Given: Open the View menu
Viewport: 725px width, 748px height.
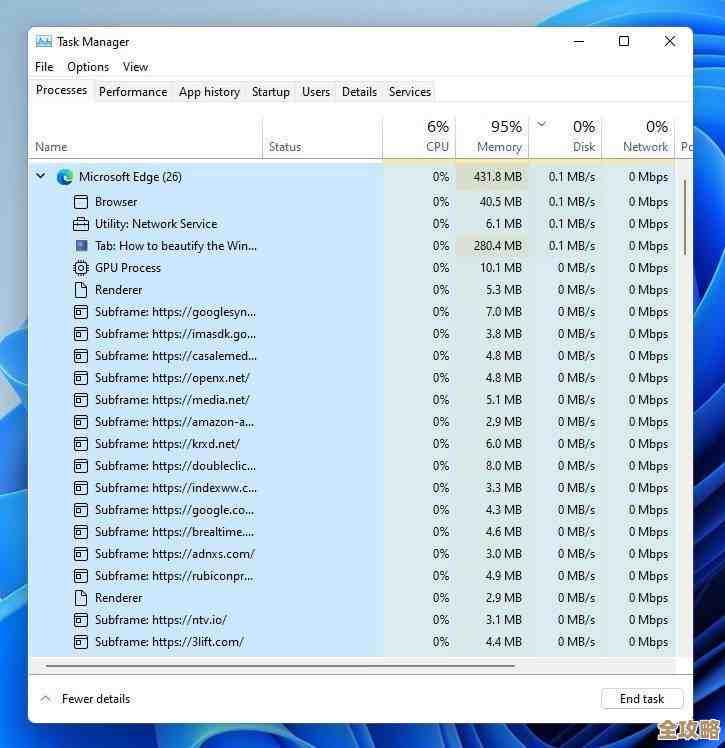Looking at the screenshot, I should (x=135, y=67).
